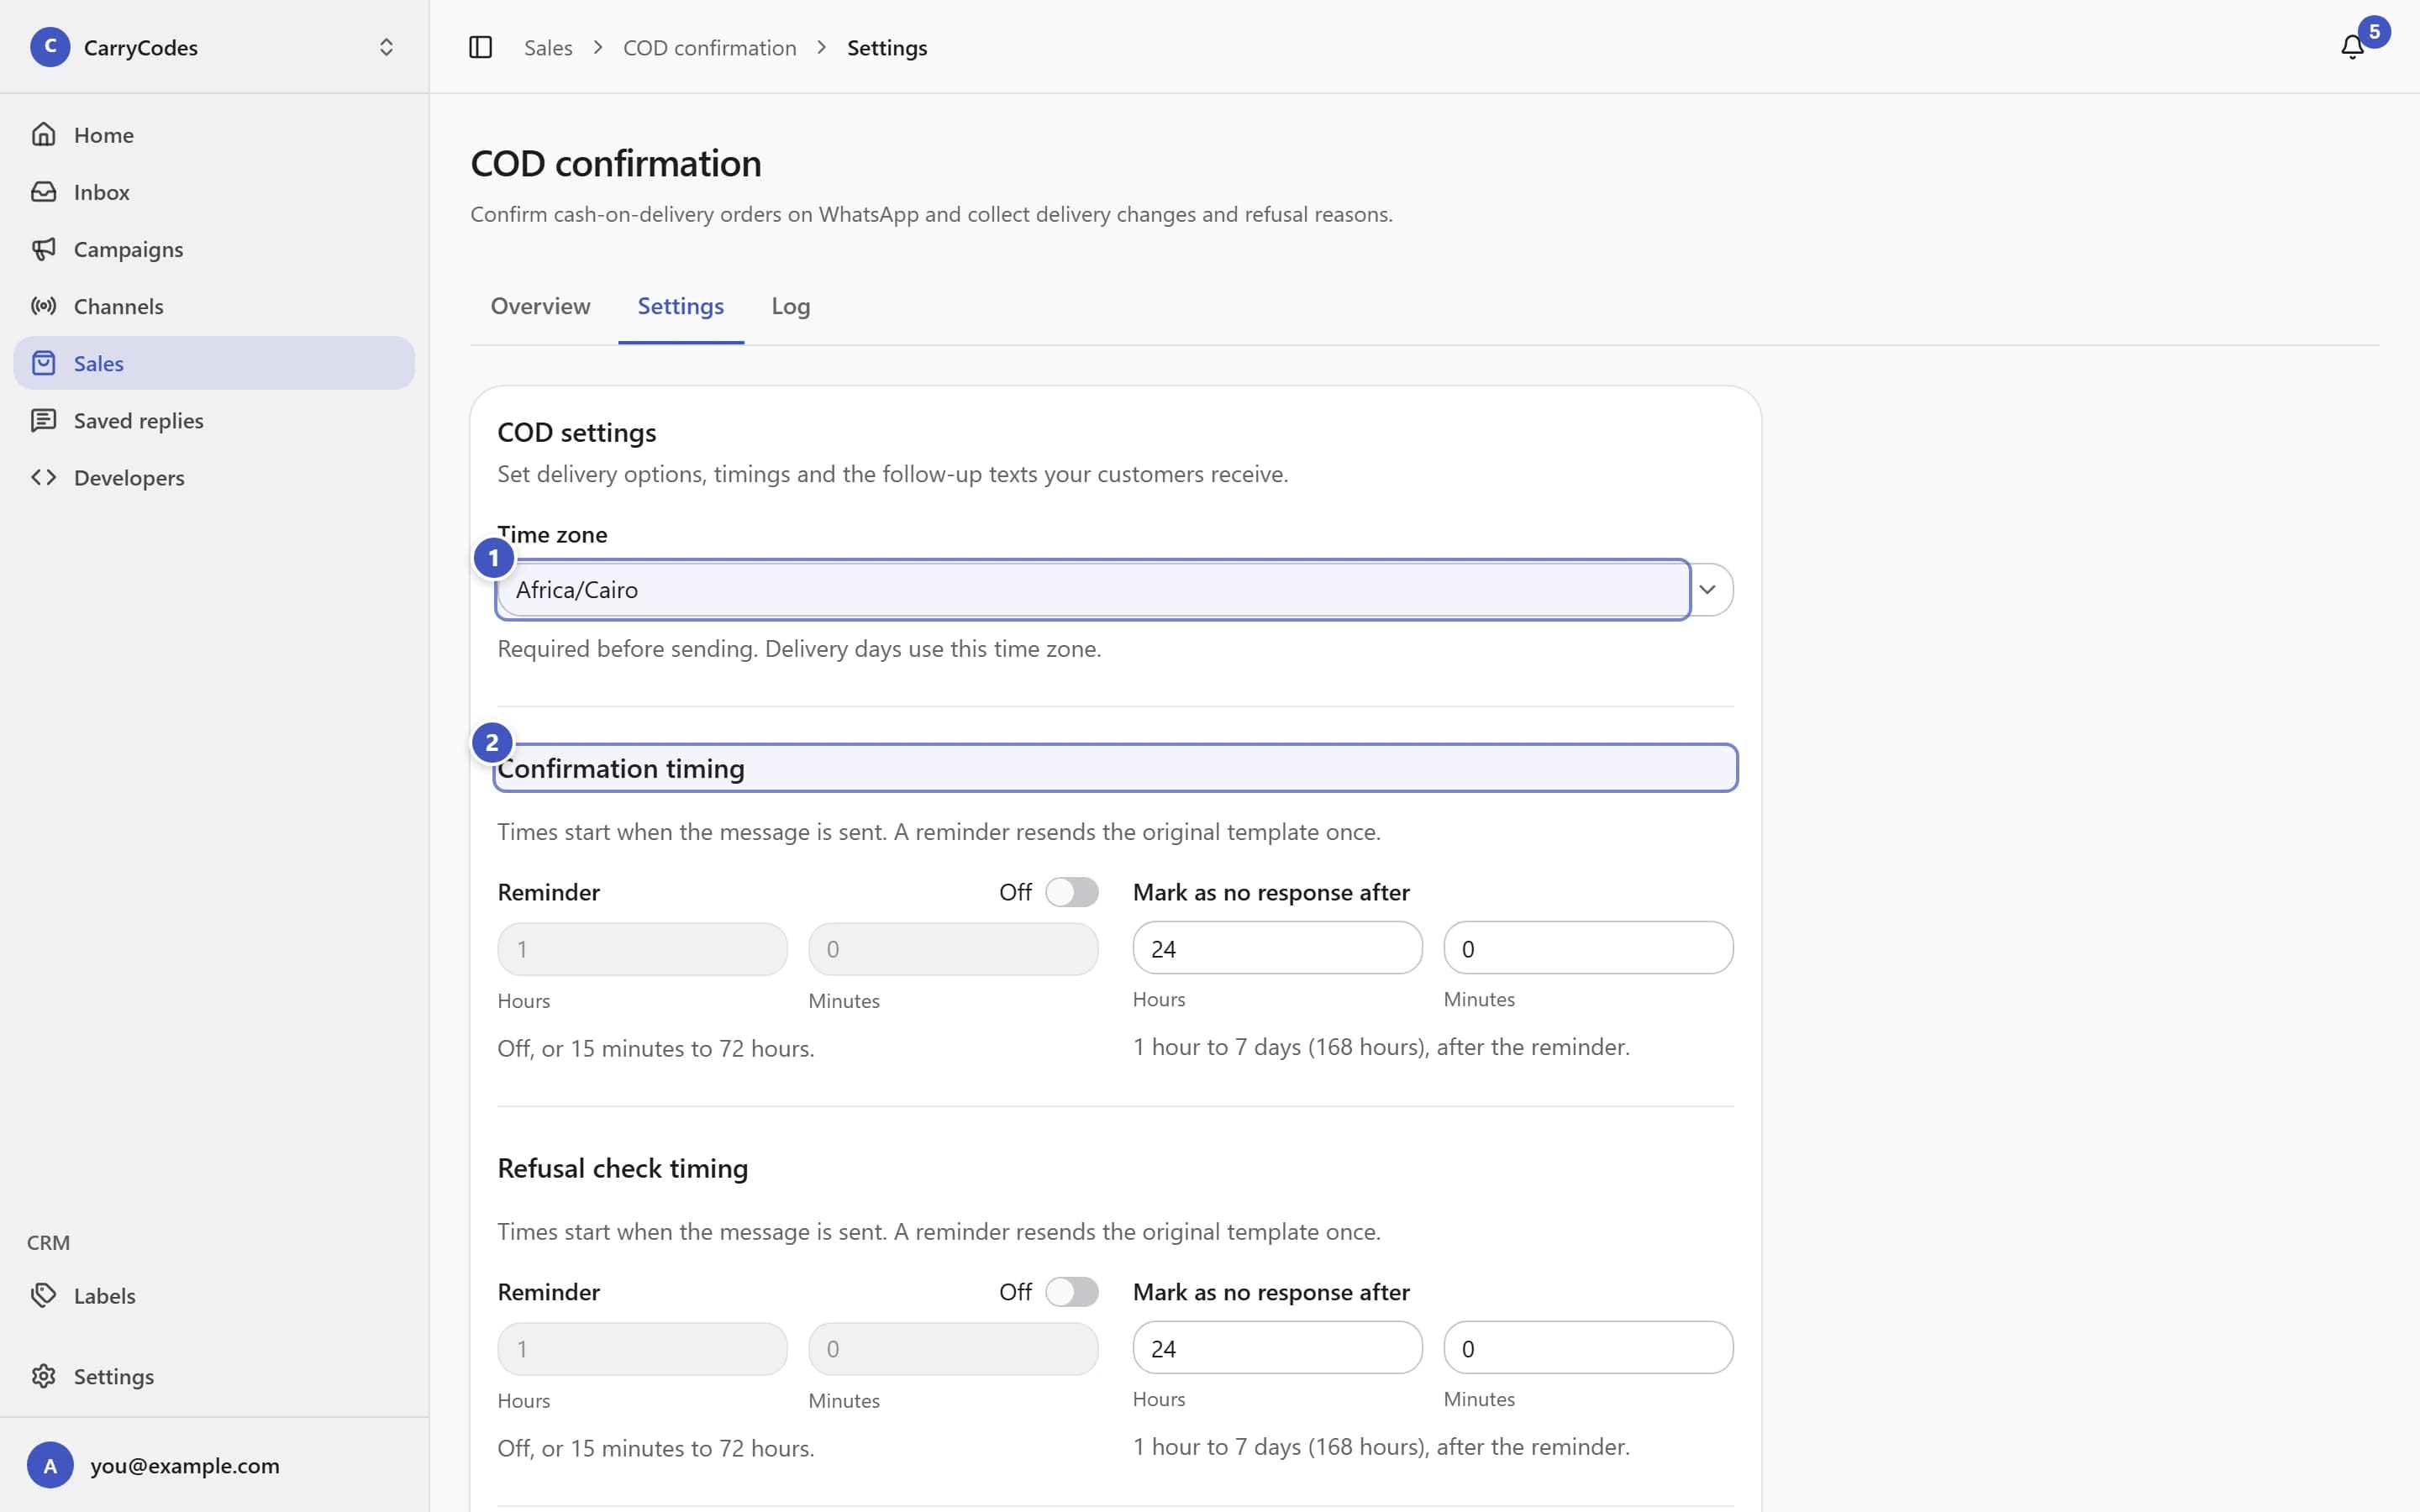2420x1512 pixels.
Task: Toggle the sidebar panel icon
Action: pos(480,47)
